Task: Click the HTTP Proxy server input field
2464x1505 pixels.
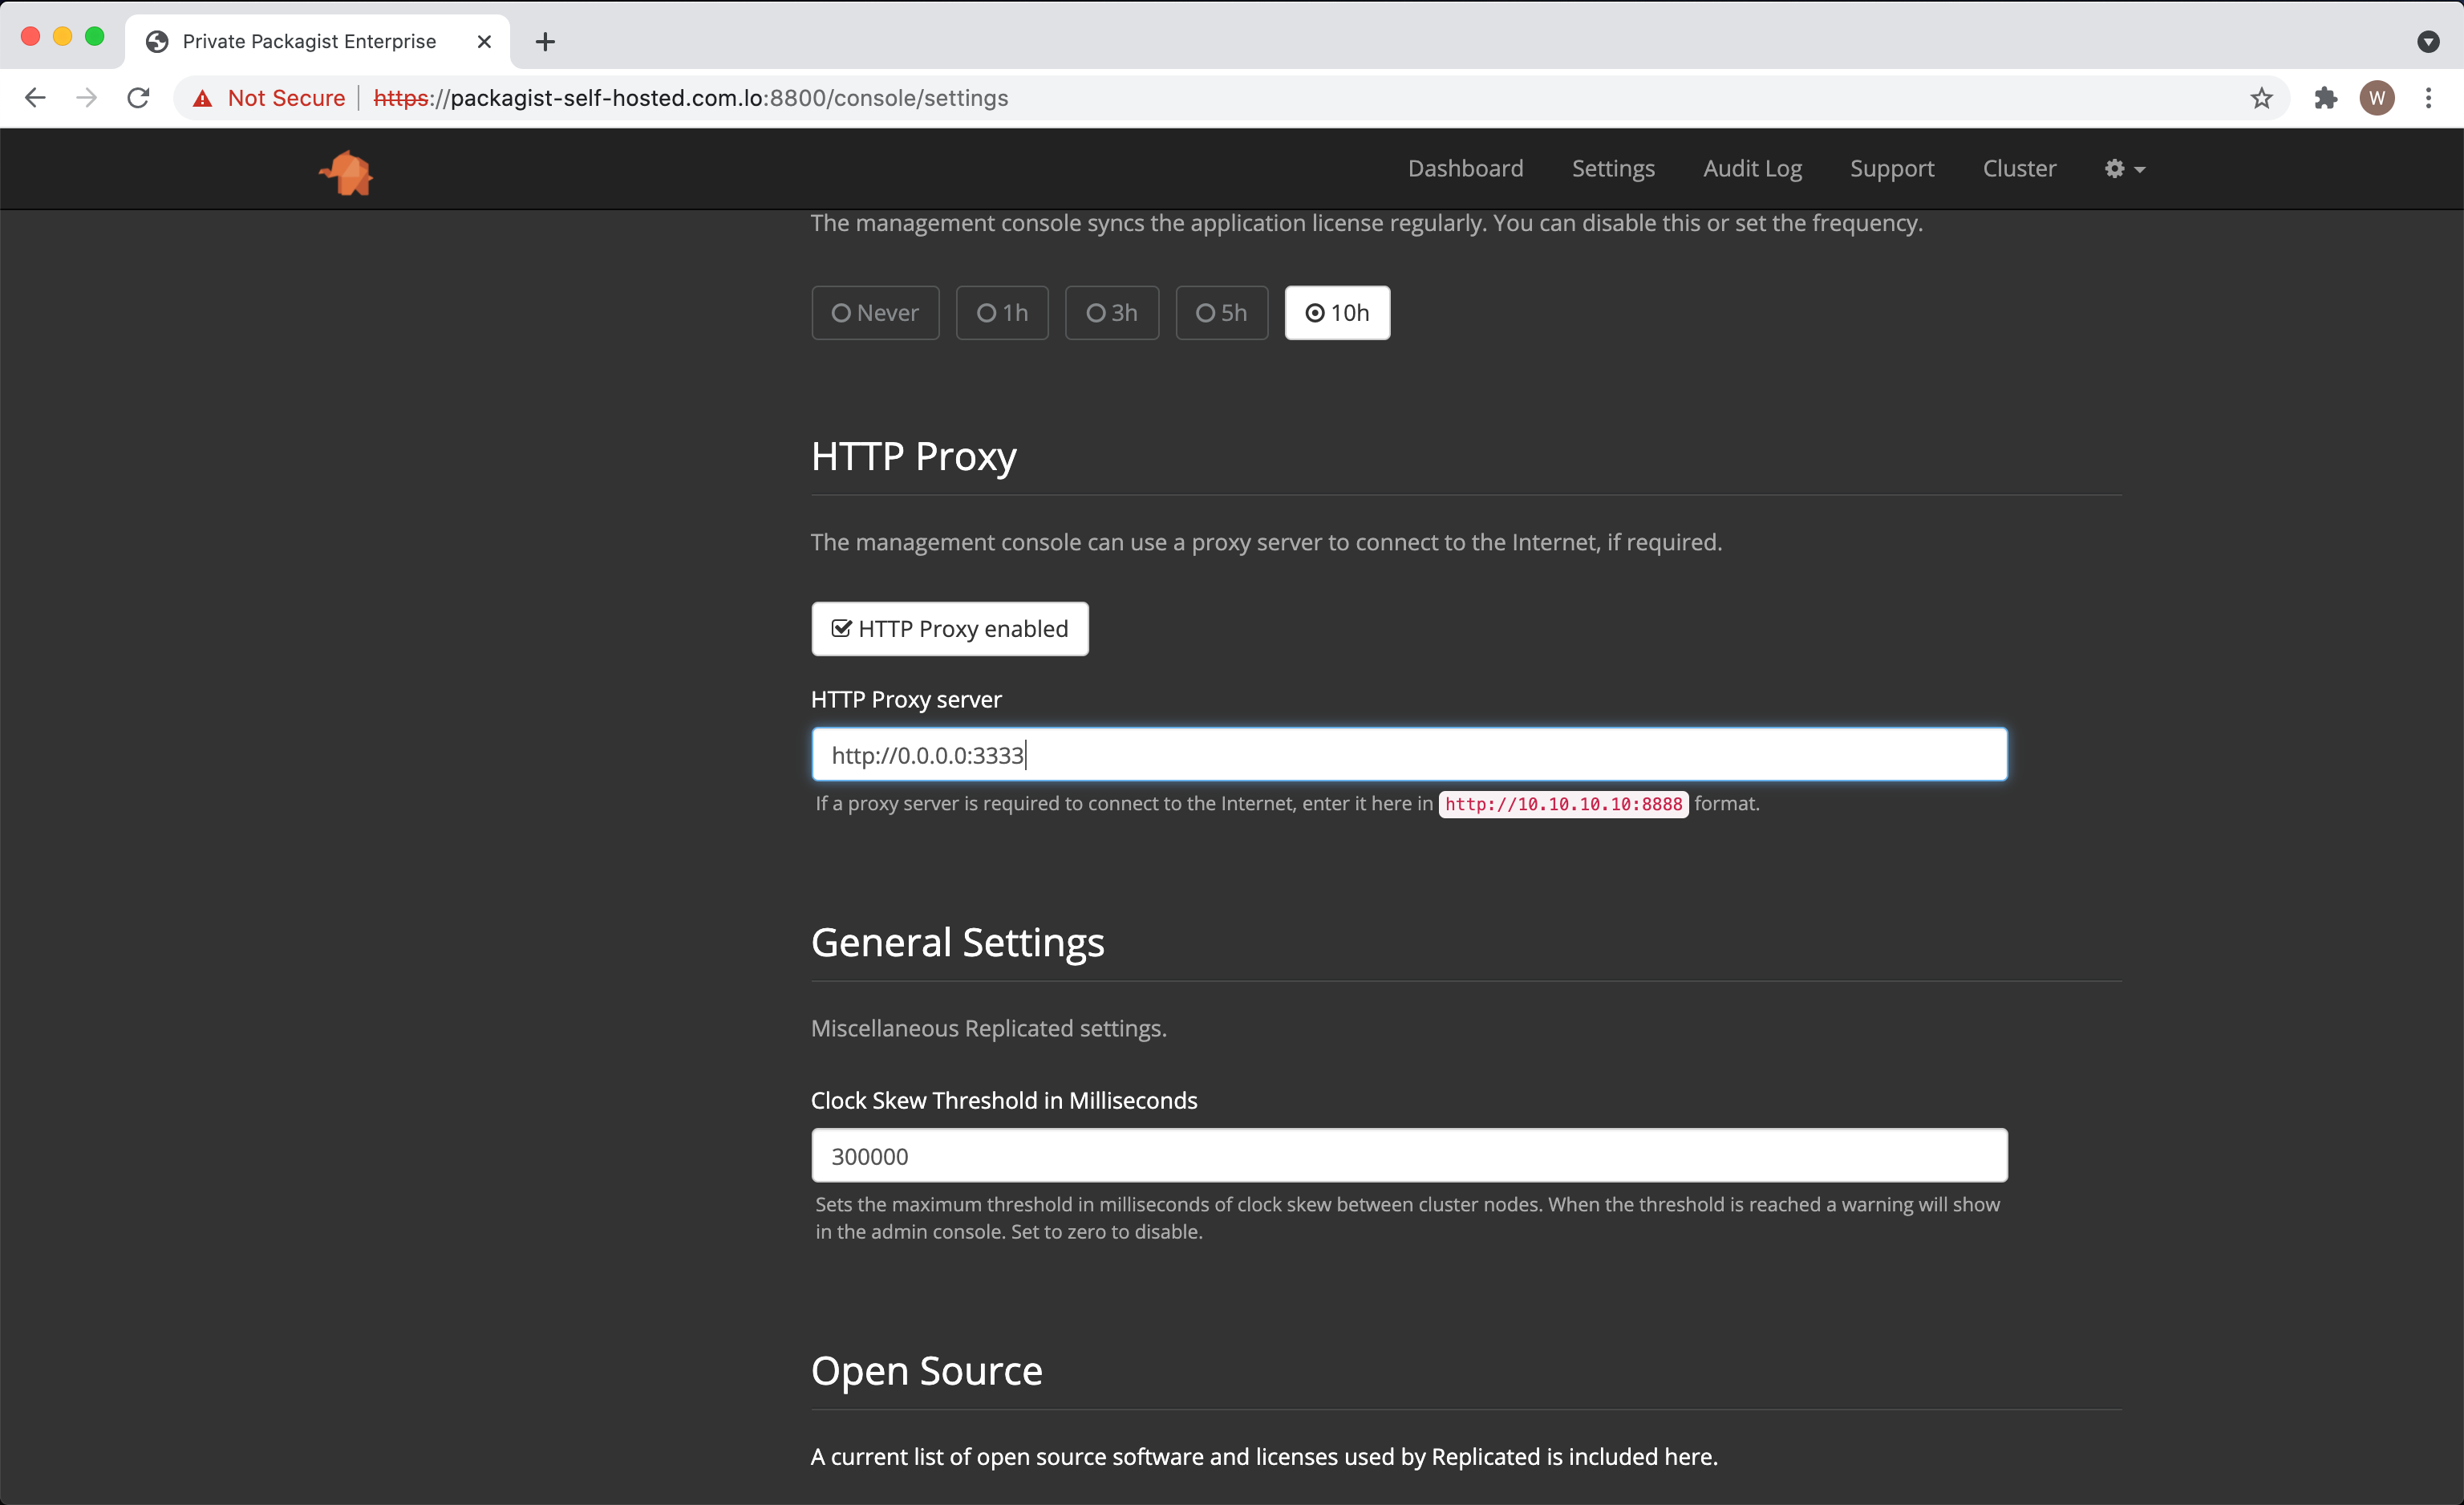Action: coord(1408,753)
